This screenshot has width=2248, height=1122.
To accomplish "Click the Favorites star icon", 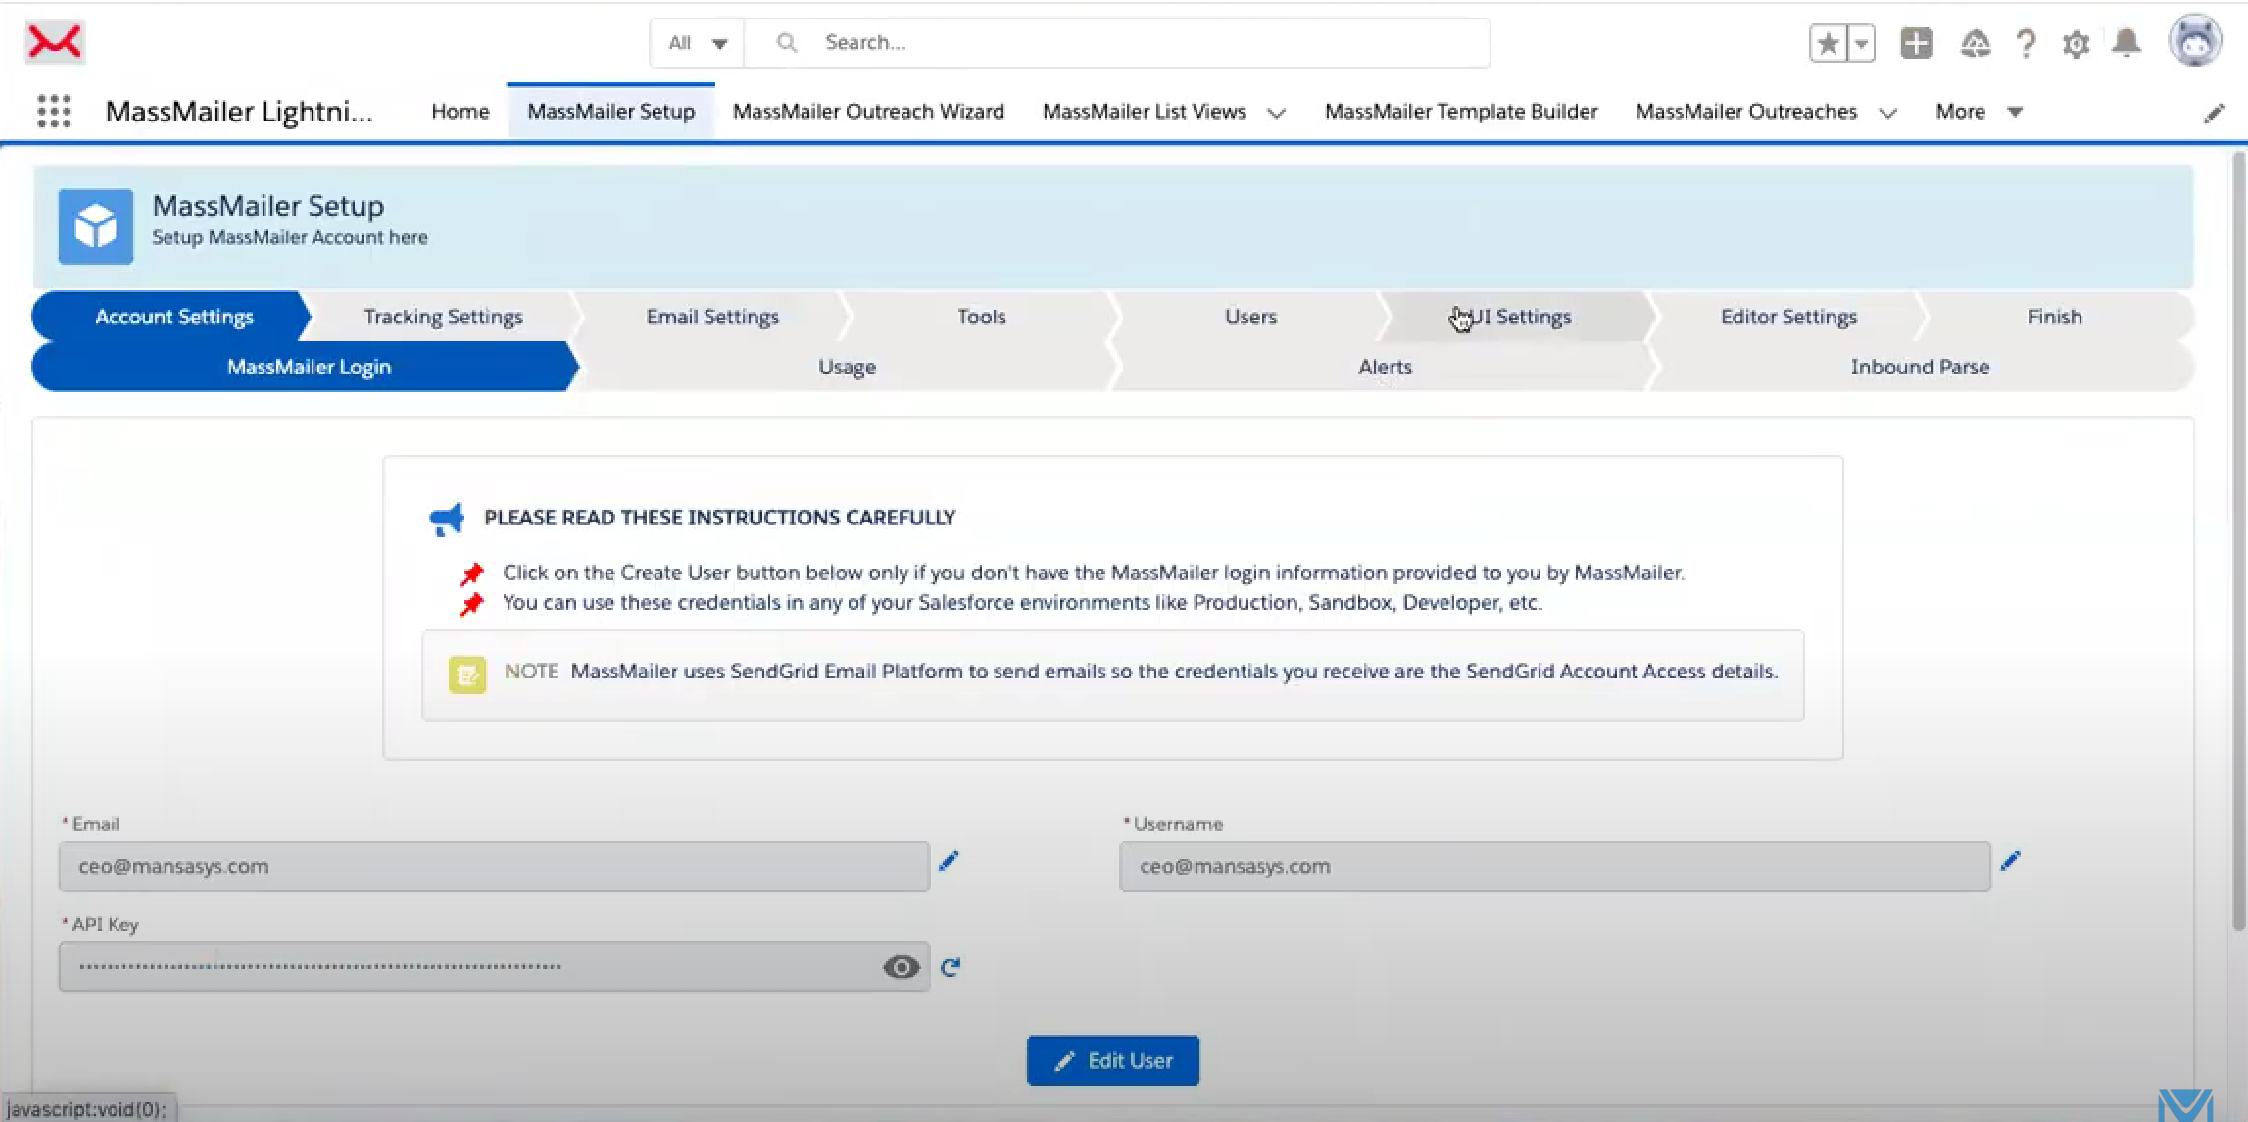I will coord(1828,43).
